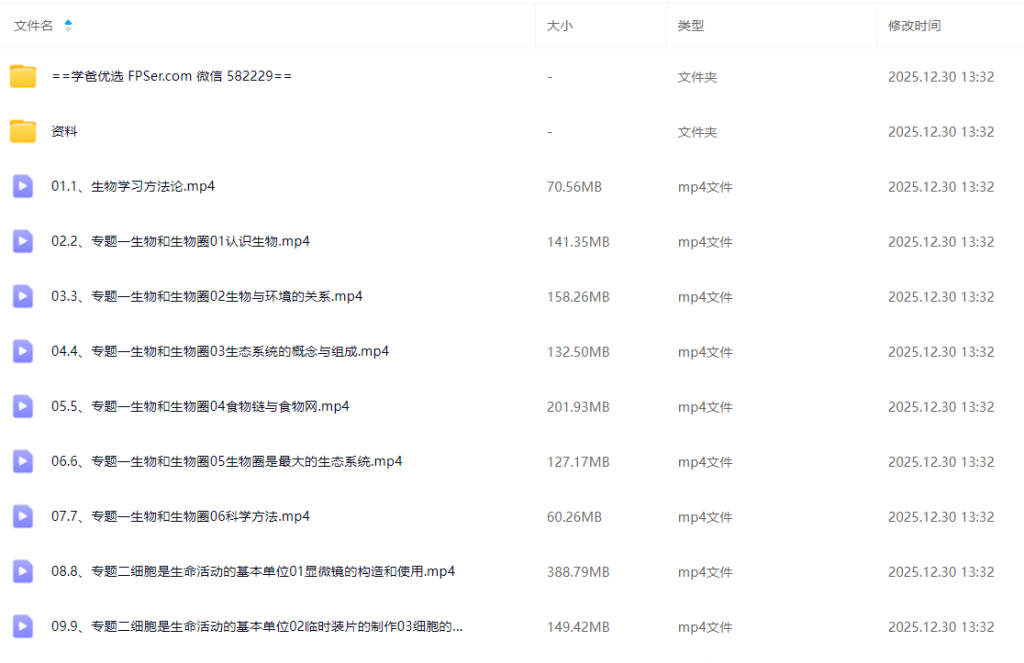Click the 文件名 column header label
Screen dimensions: 1024x663
(x=33, y=26)
